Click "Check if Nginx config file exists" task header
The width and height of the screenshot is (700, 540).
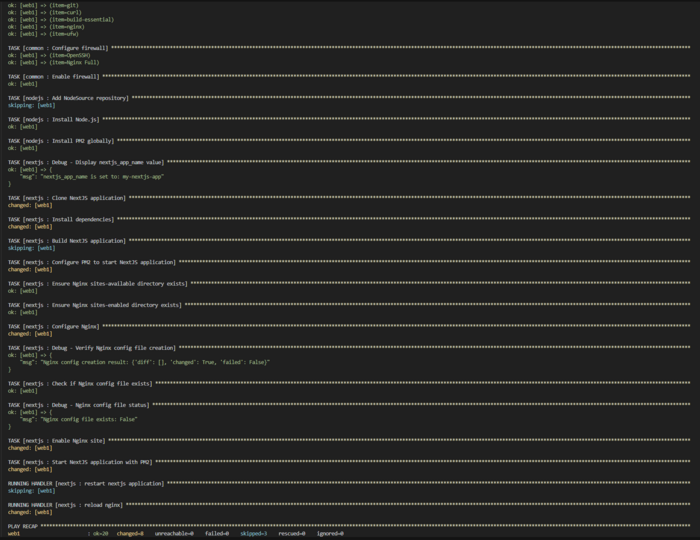[80, 384]
